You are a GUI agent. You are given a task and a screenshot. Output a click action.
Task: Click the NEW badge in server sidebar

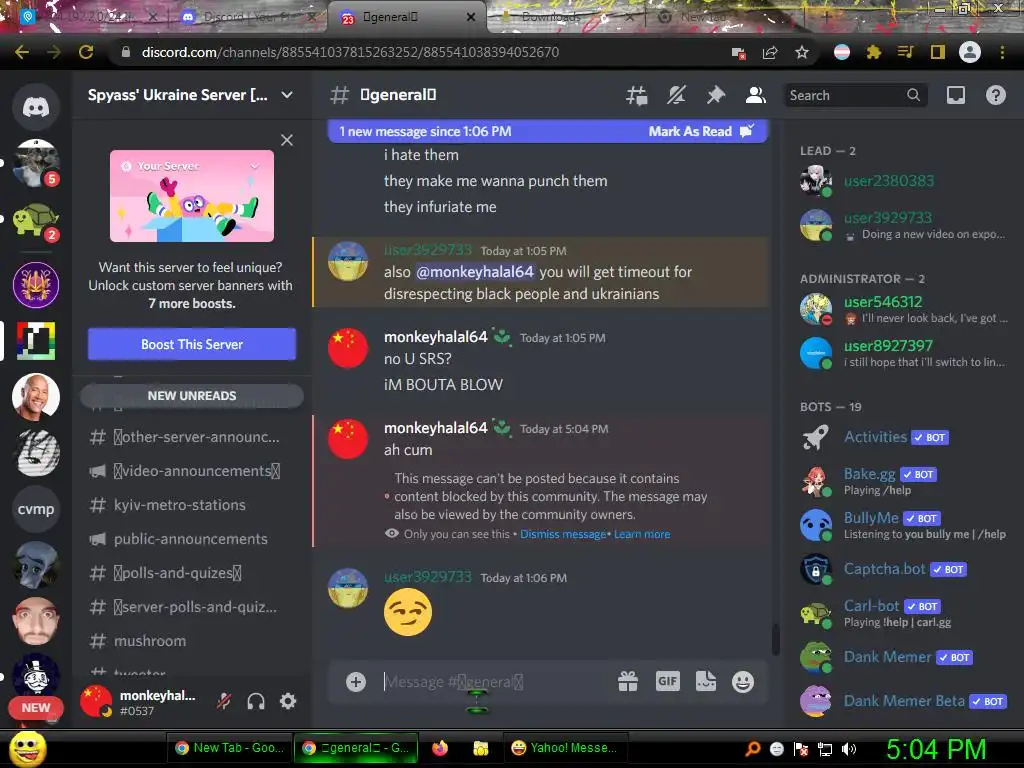[36, 707]
